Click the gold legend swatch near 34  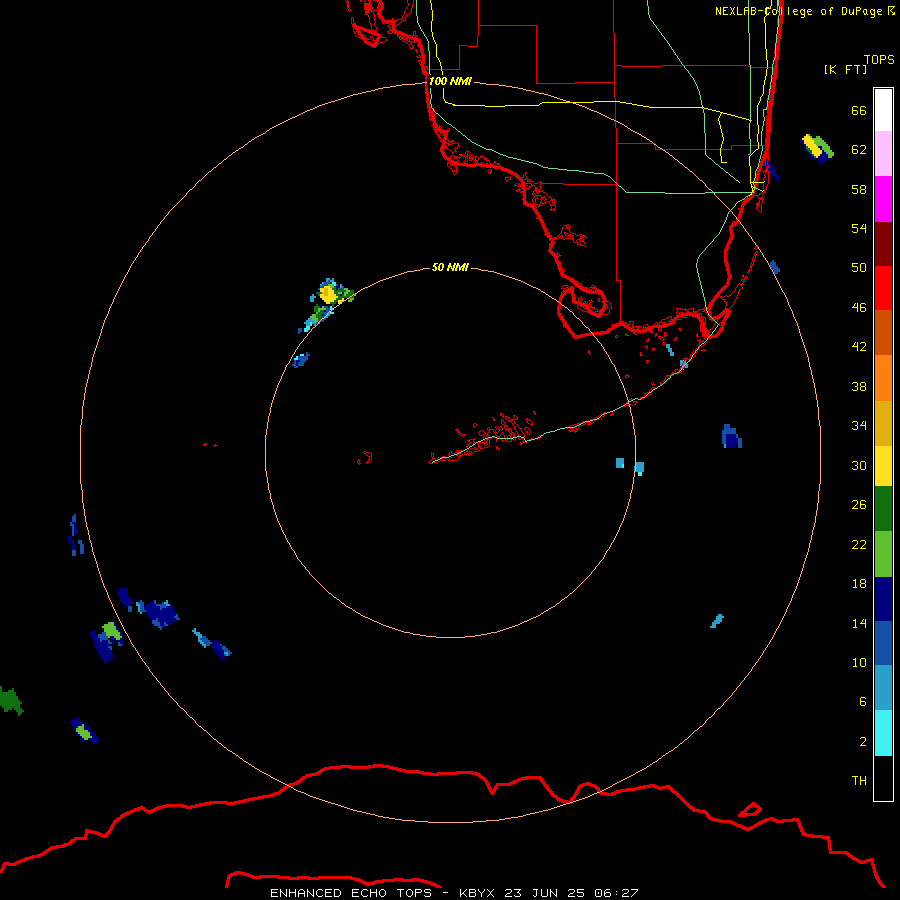pyautogui.click(x=883, y=423)
